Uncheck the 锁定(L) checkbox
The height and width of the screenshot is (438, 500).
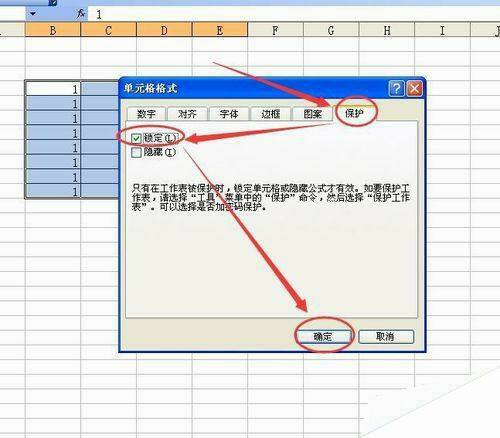click(136, 138)
